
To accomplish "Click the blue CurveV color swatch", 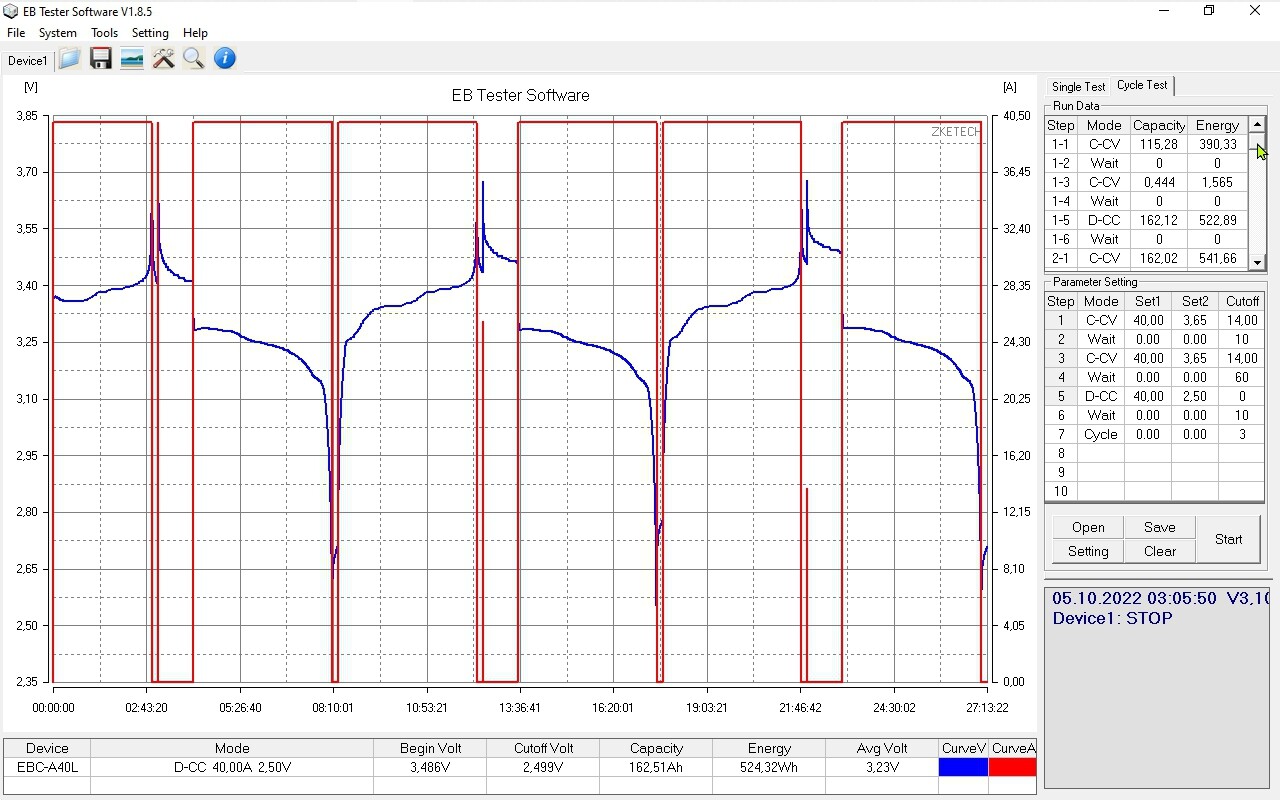I will point(963,767).
